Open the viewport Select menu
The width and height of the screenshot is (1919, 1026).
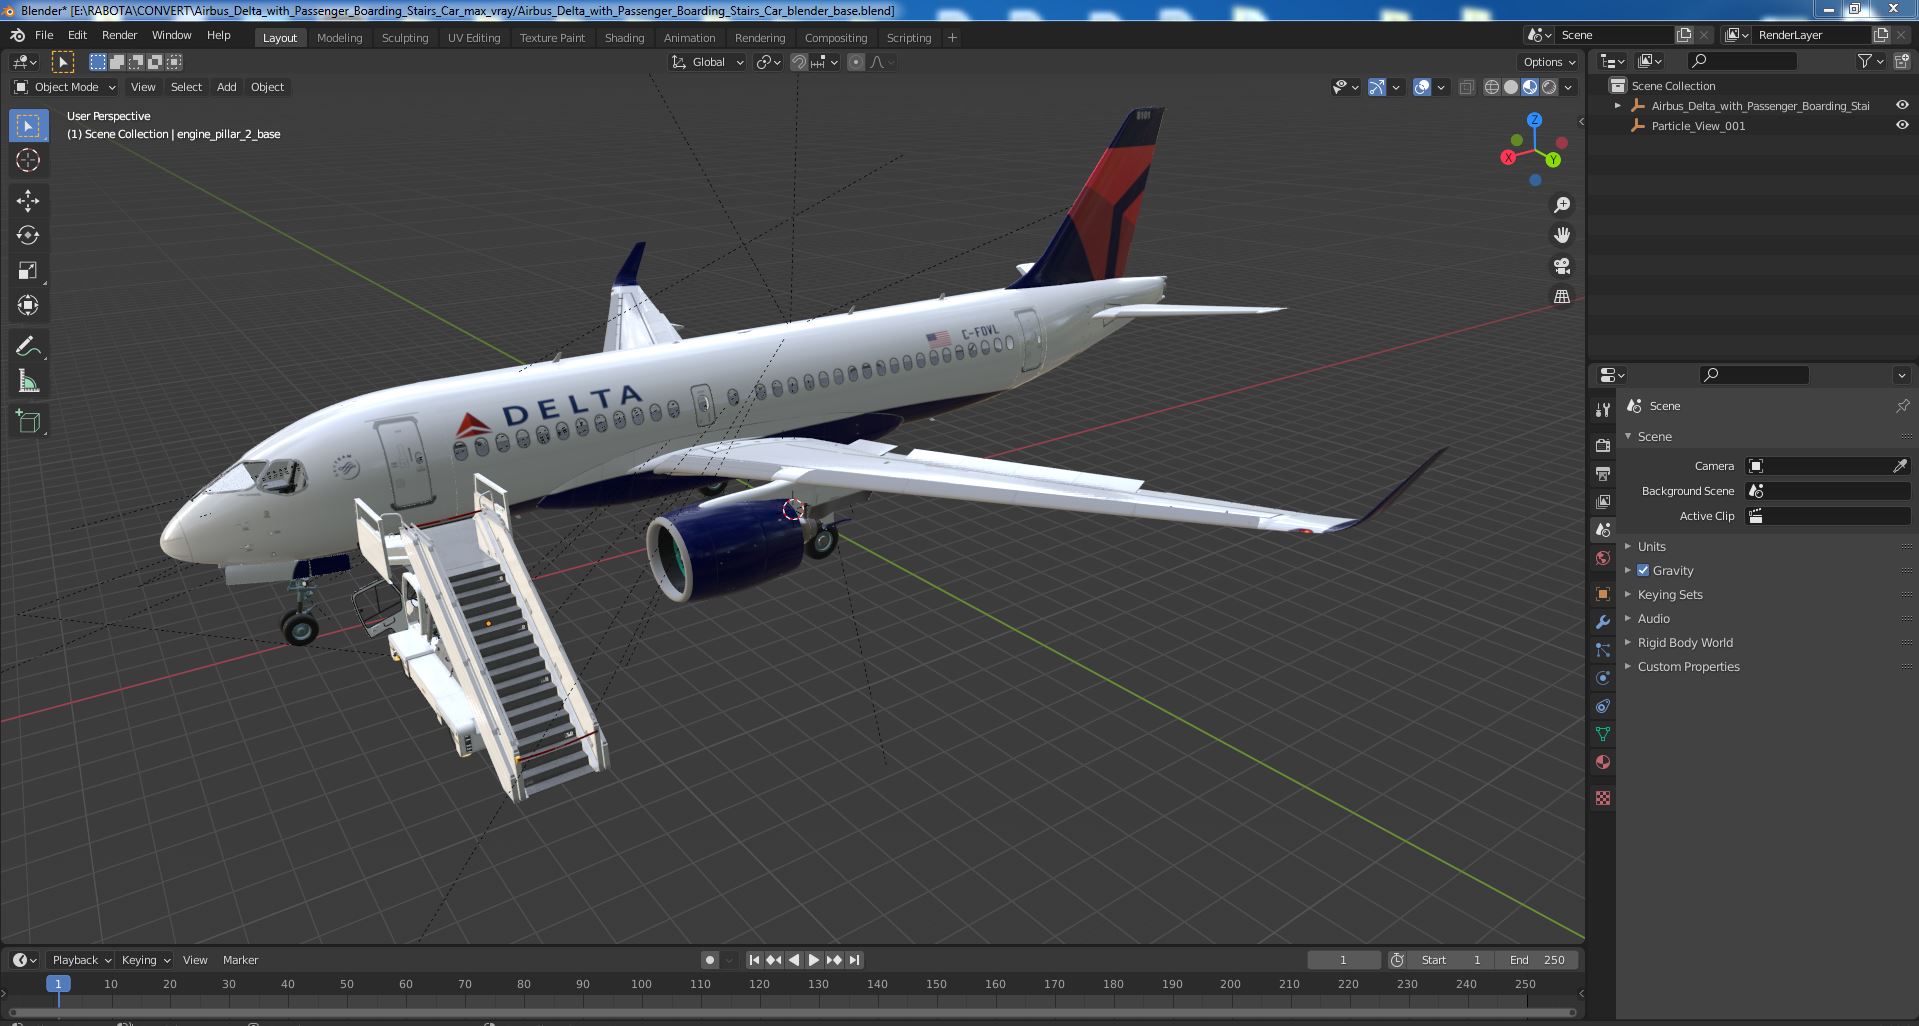tap(186, 87)
